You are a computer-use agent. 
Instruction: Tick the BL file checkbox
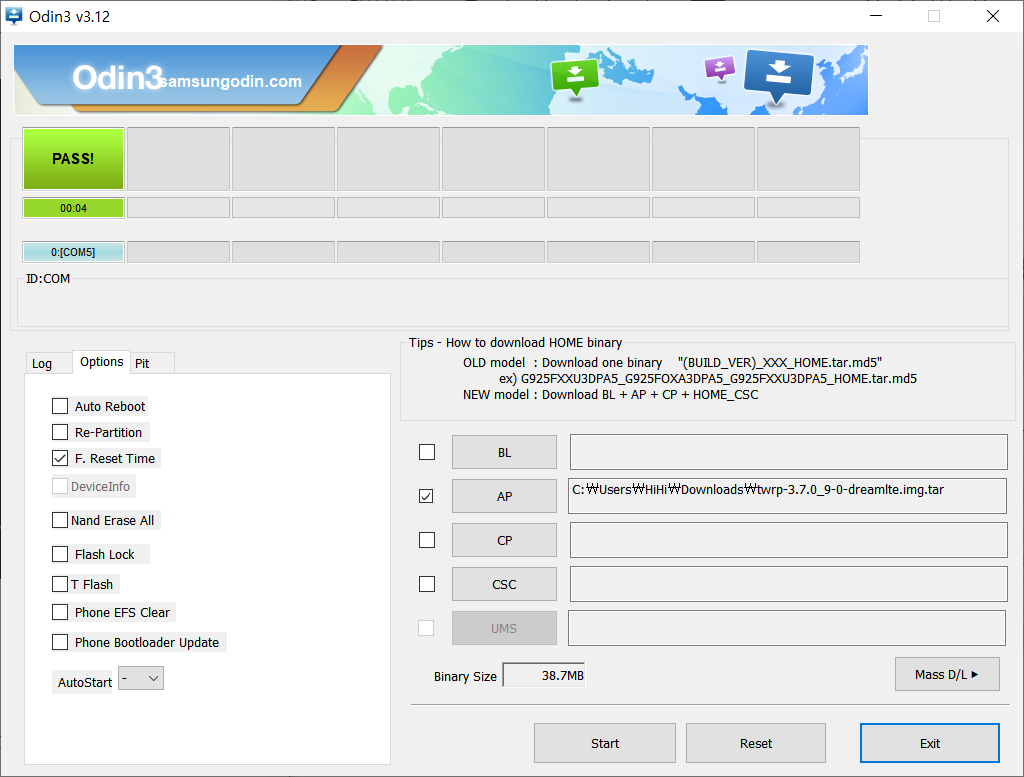pyautogui.click(x=426, y=452)
